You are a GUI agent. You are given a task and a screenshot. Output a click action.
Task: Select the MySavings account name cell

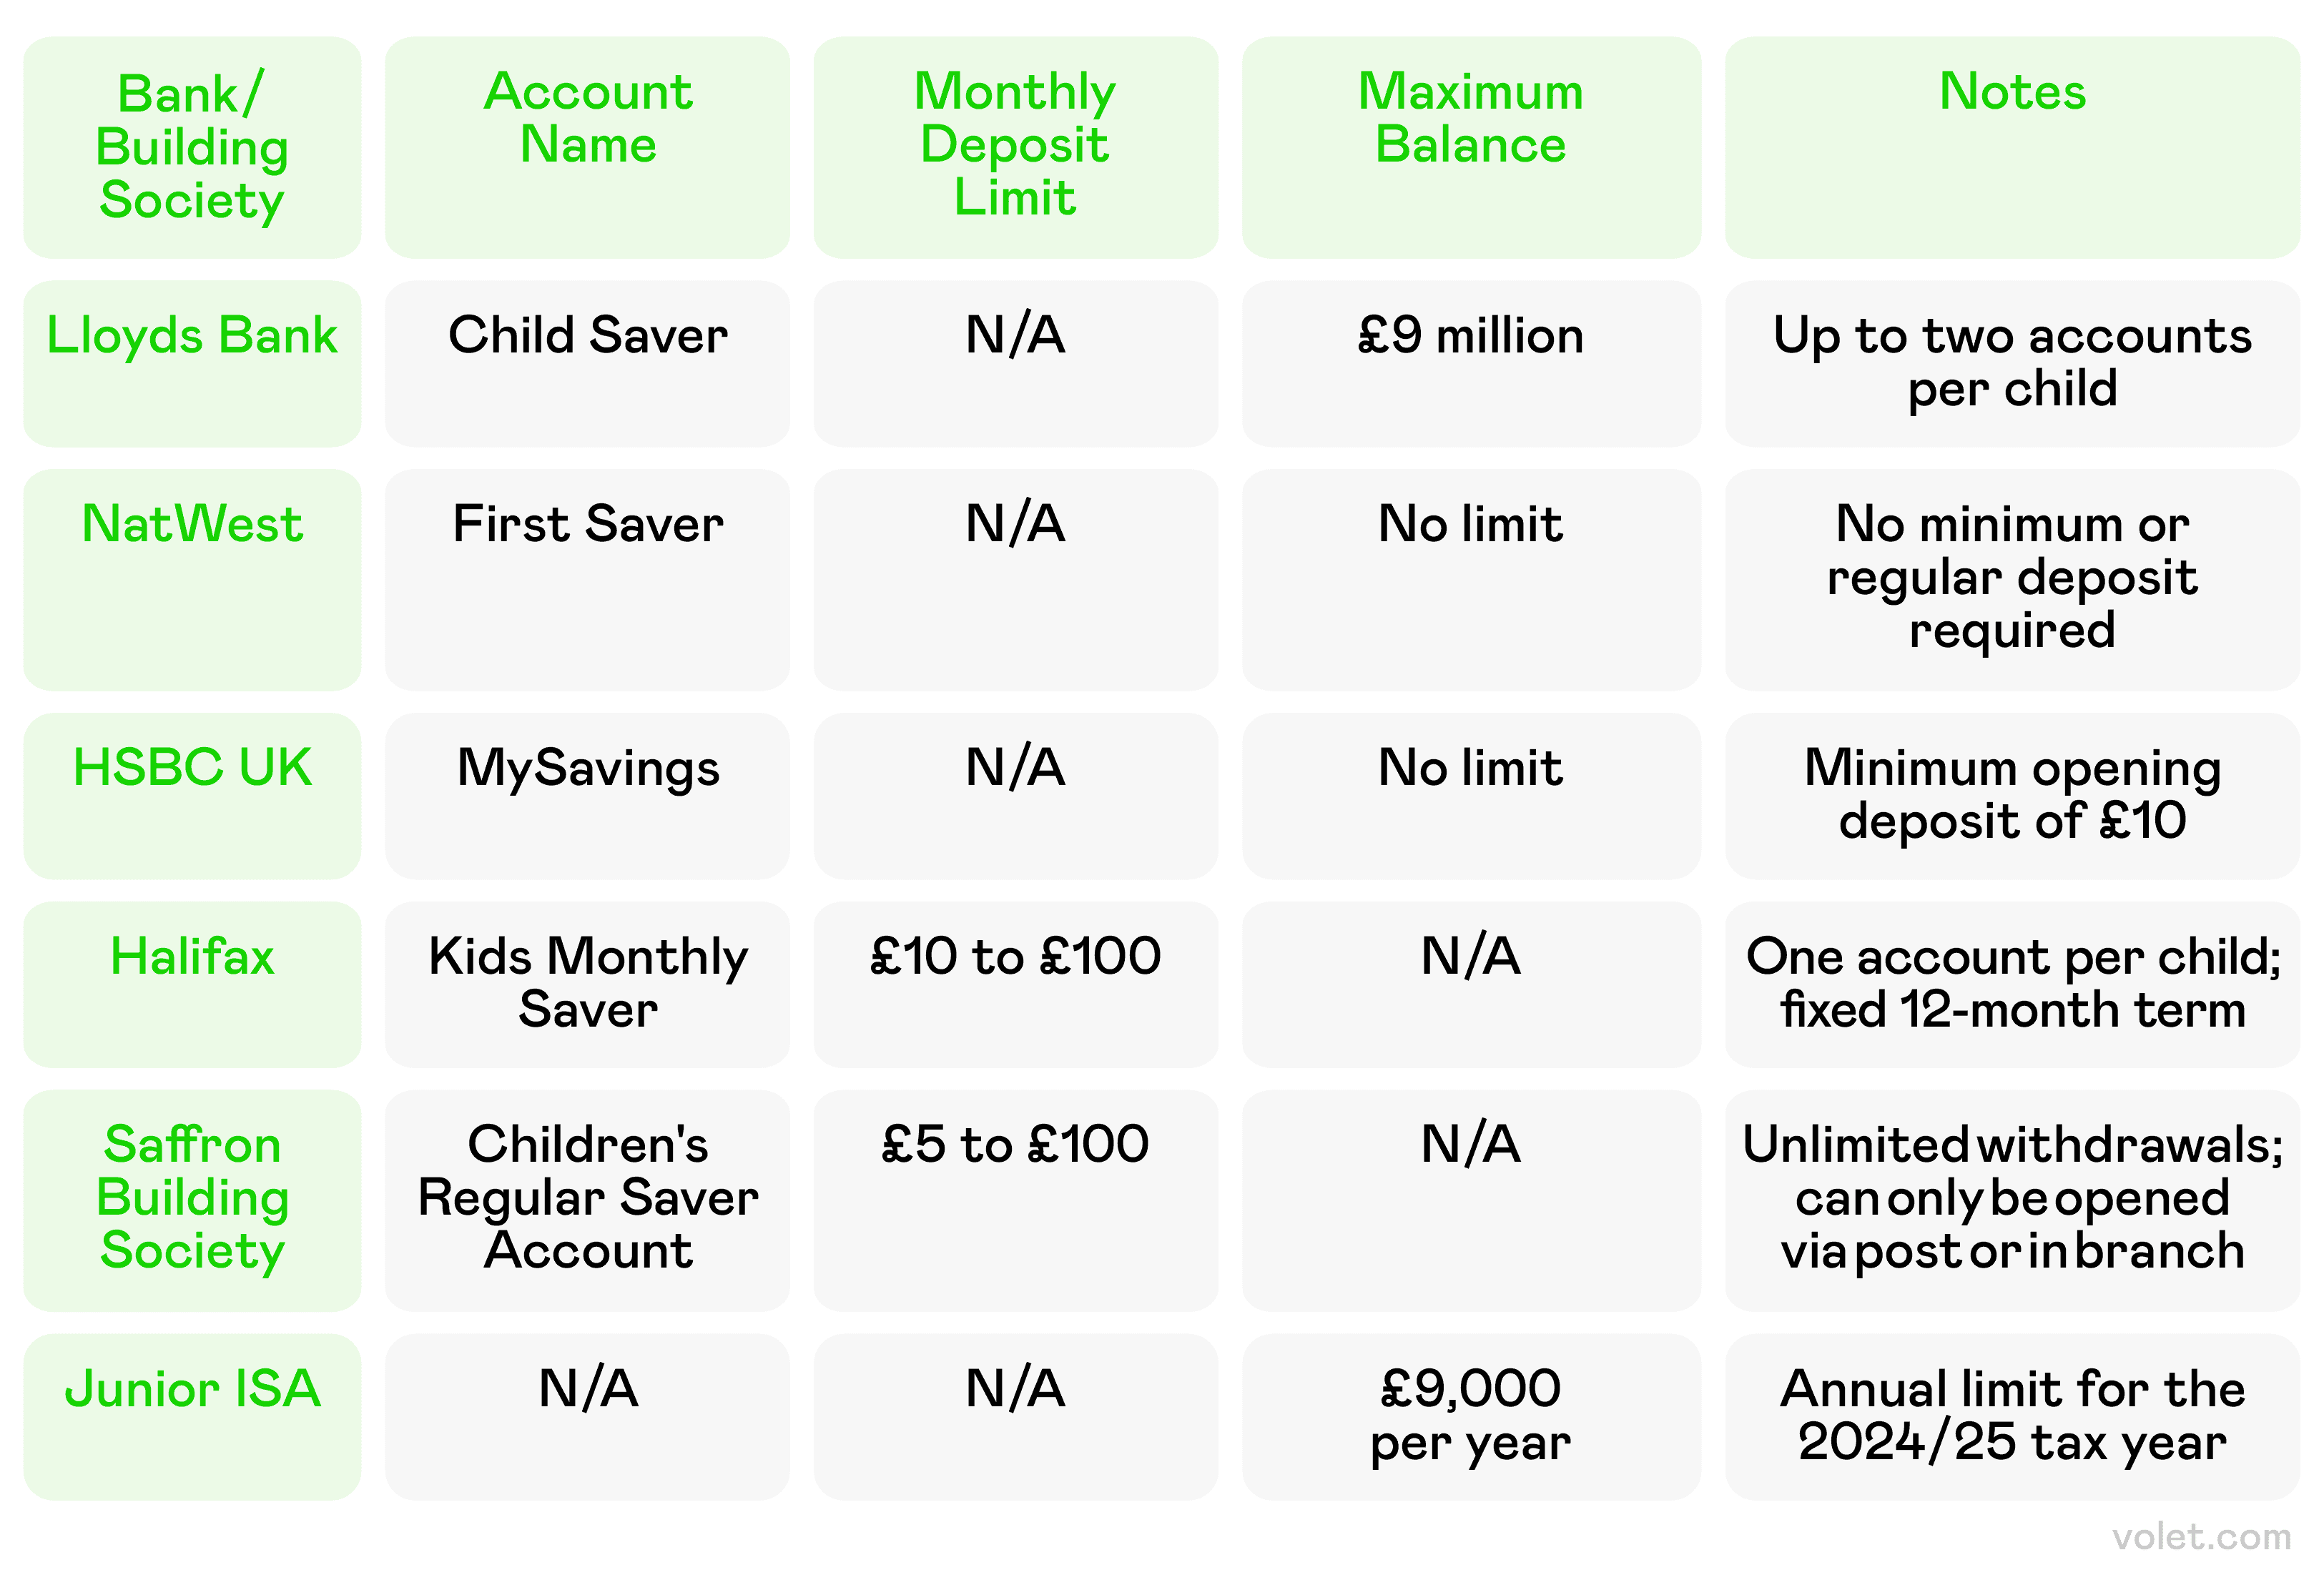pos(588,768)
